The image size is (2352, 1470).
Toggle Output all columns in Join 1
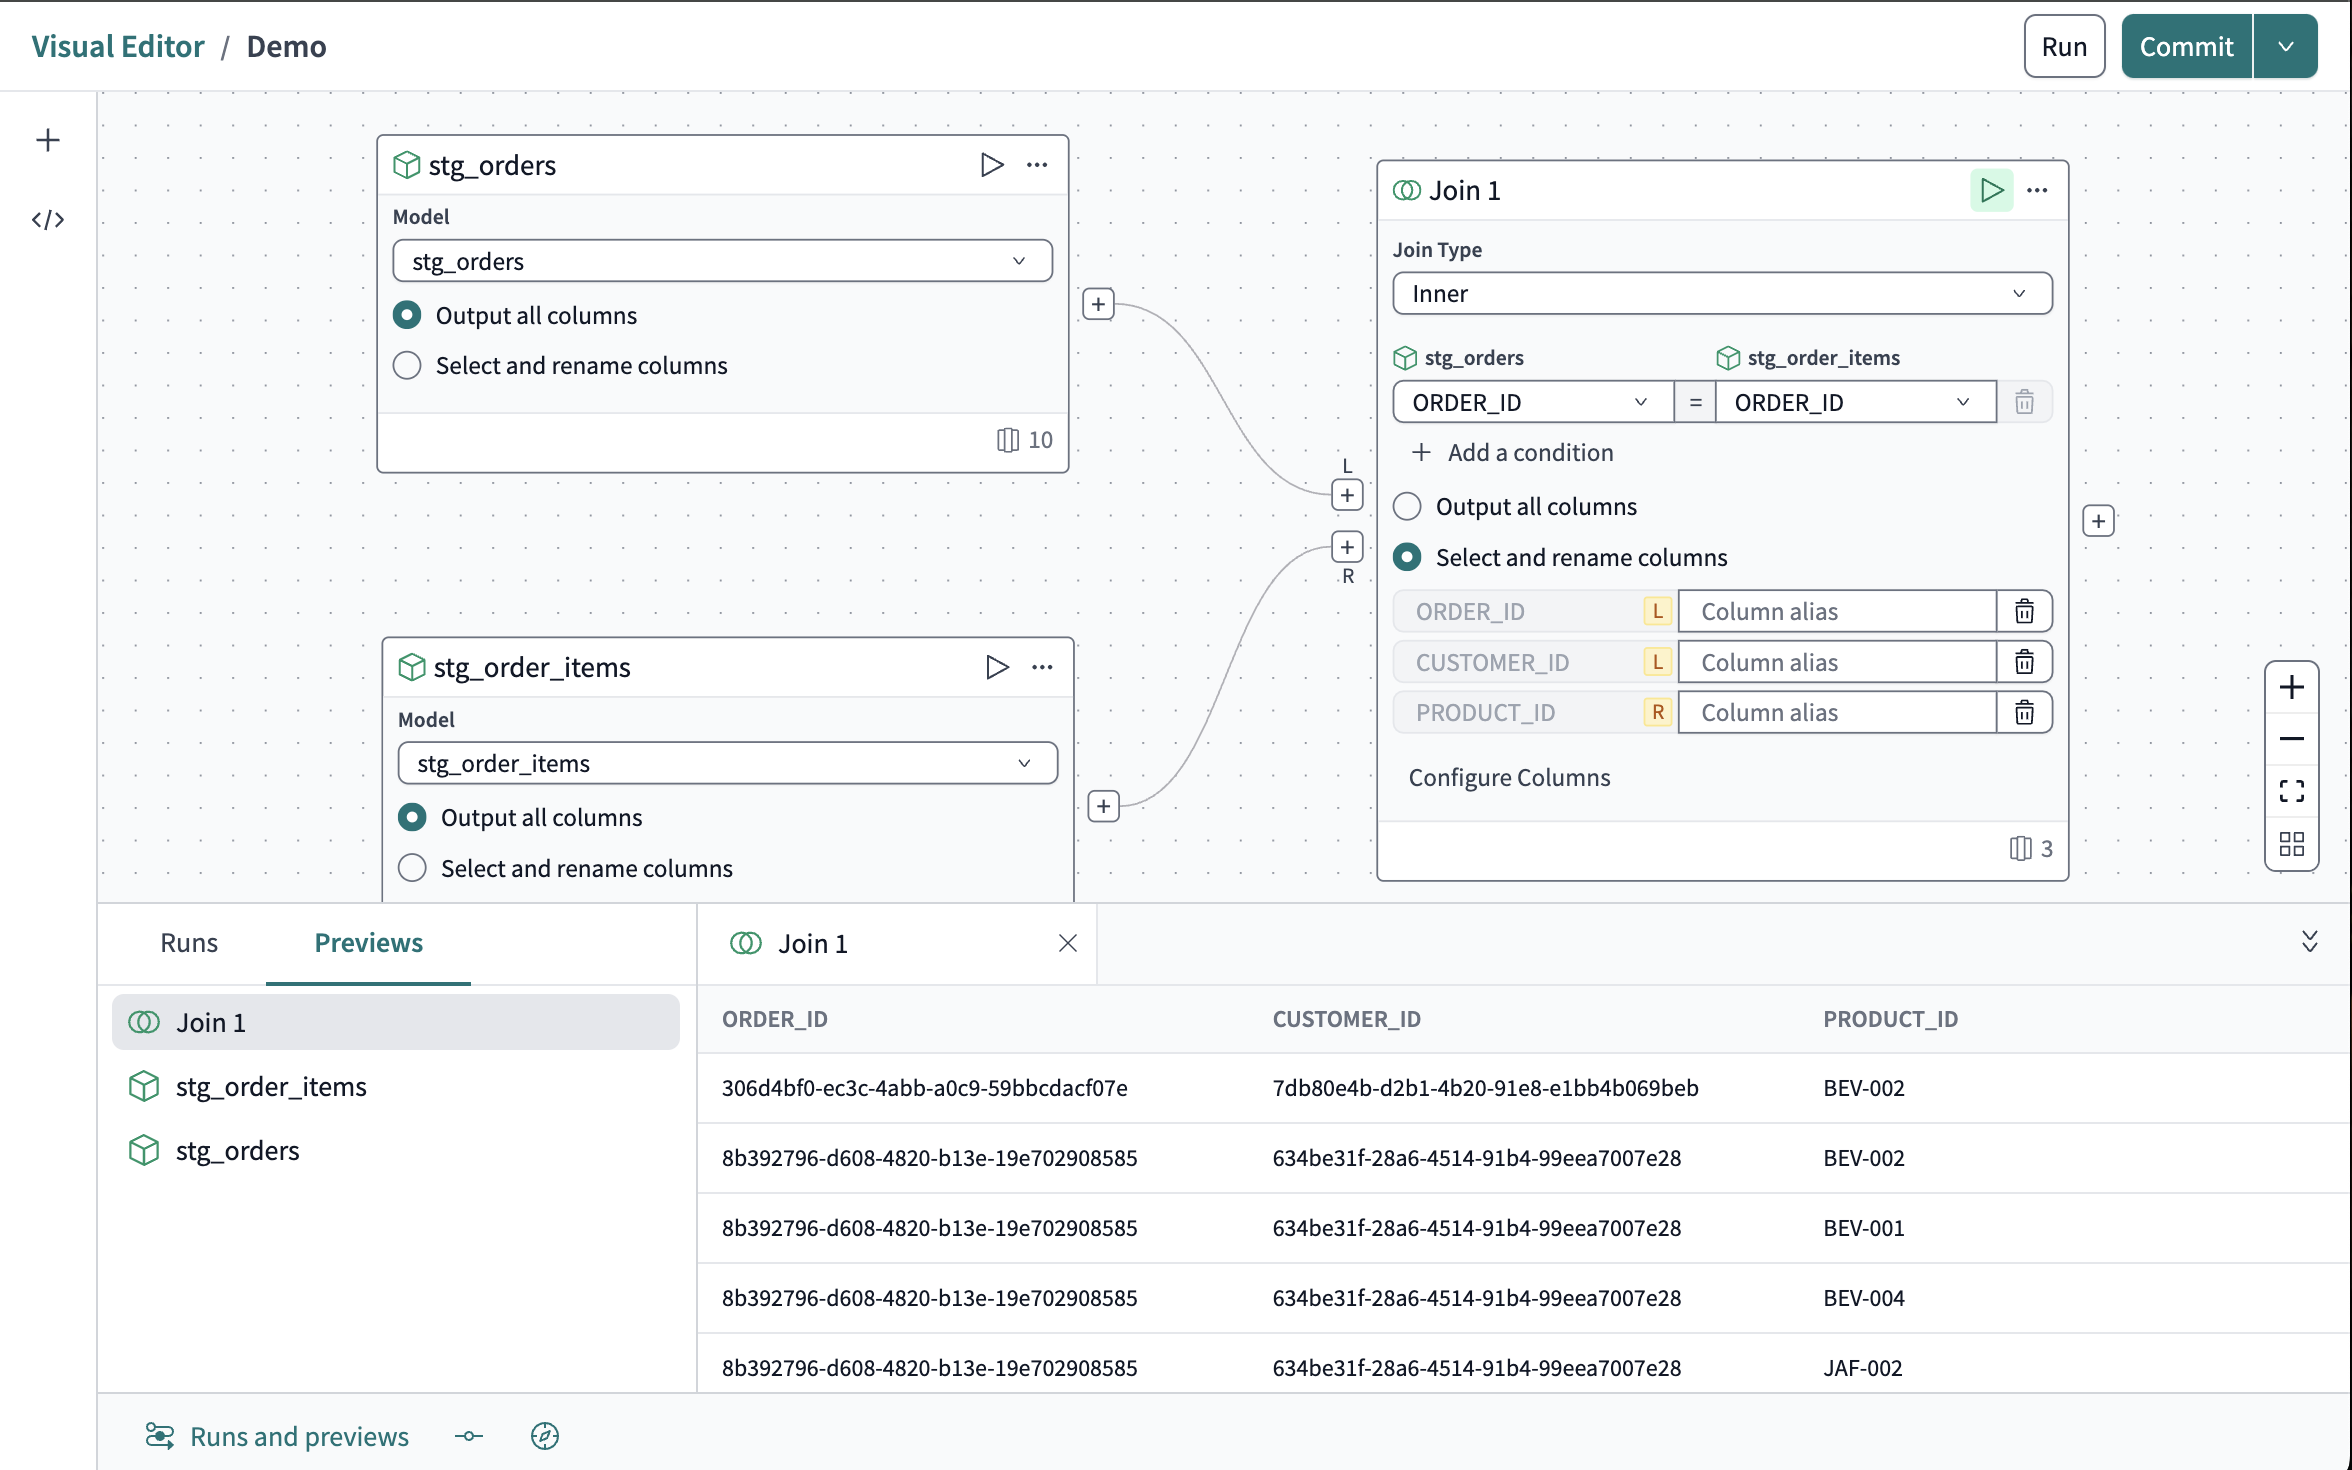click(x=1409, y=505)
